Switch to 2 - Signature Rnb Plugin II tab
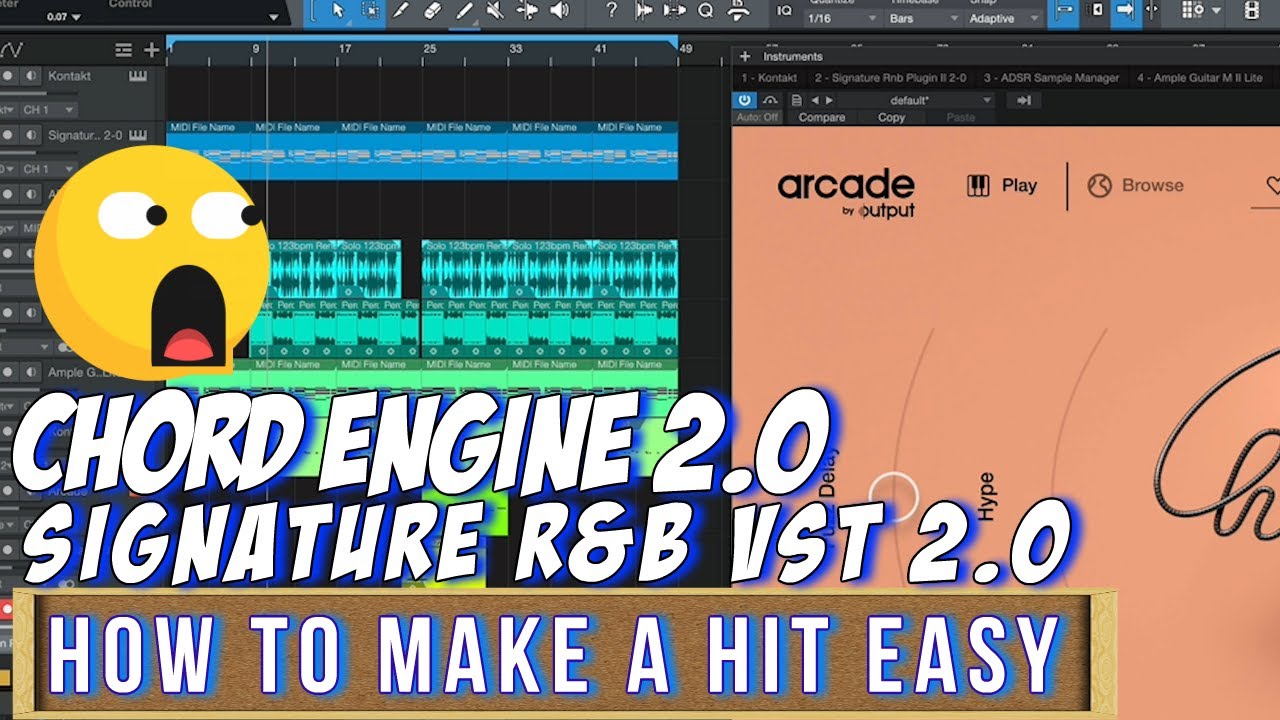The width and height of the screenshot is (1280, 720). pos(891,78)
